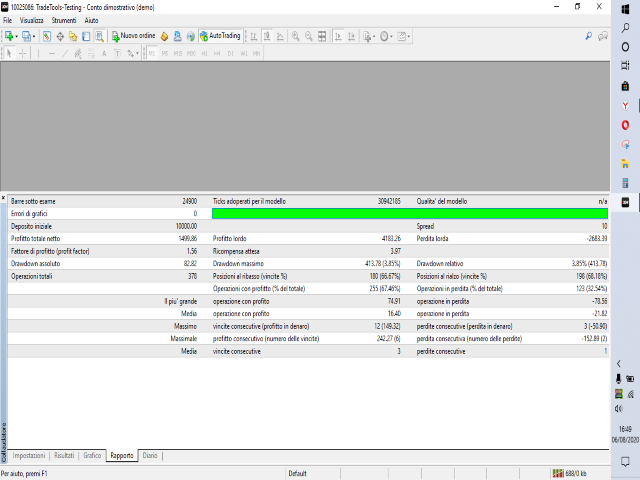The width and height of the screenshot is (640, 480).
Task: Open the Aiuto menu
Action: [x=91, y=20]
